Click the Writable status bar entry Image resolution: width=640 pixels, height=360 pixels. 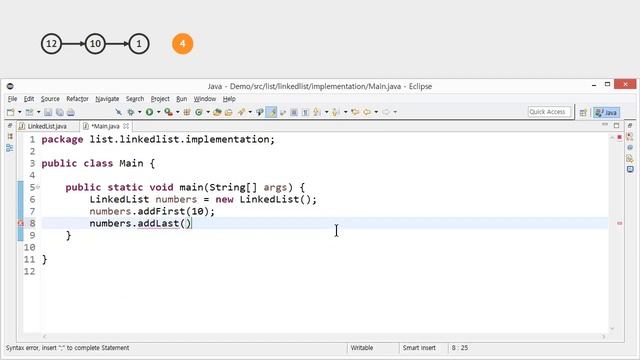(362, 348)
